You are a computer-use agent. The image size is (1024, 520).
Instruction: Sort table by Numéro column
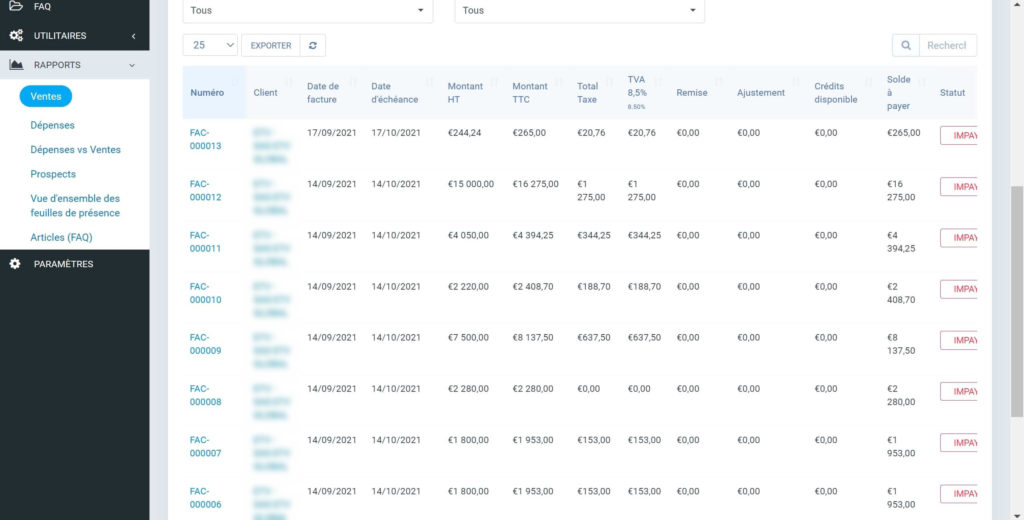pos(214,93)
